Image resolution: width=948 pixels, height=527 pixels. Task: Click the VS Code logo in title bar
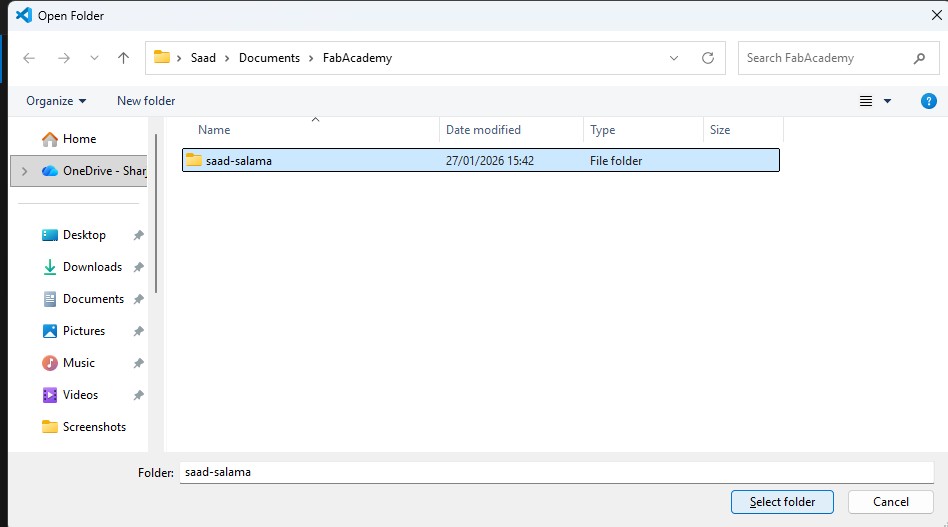click(x=24, y=15)
